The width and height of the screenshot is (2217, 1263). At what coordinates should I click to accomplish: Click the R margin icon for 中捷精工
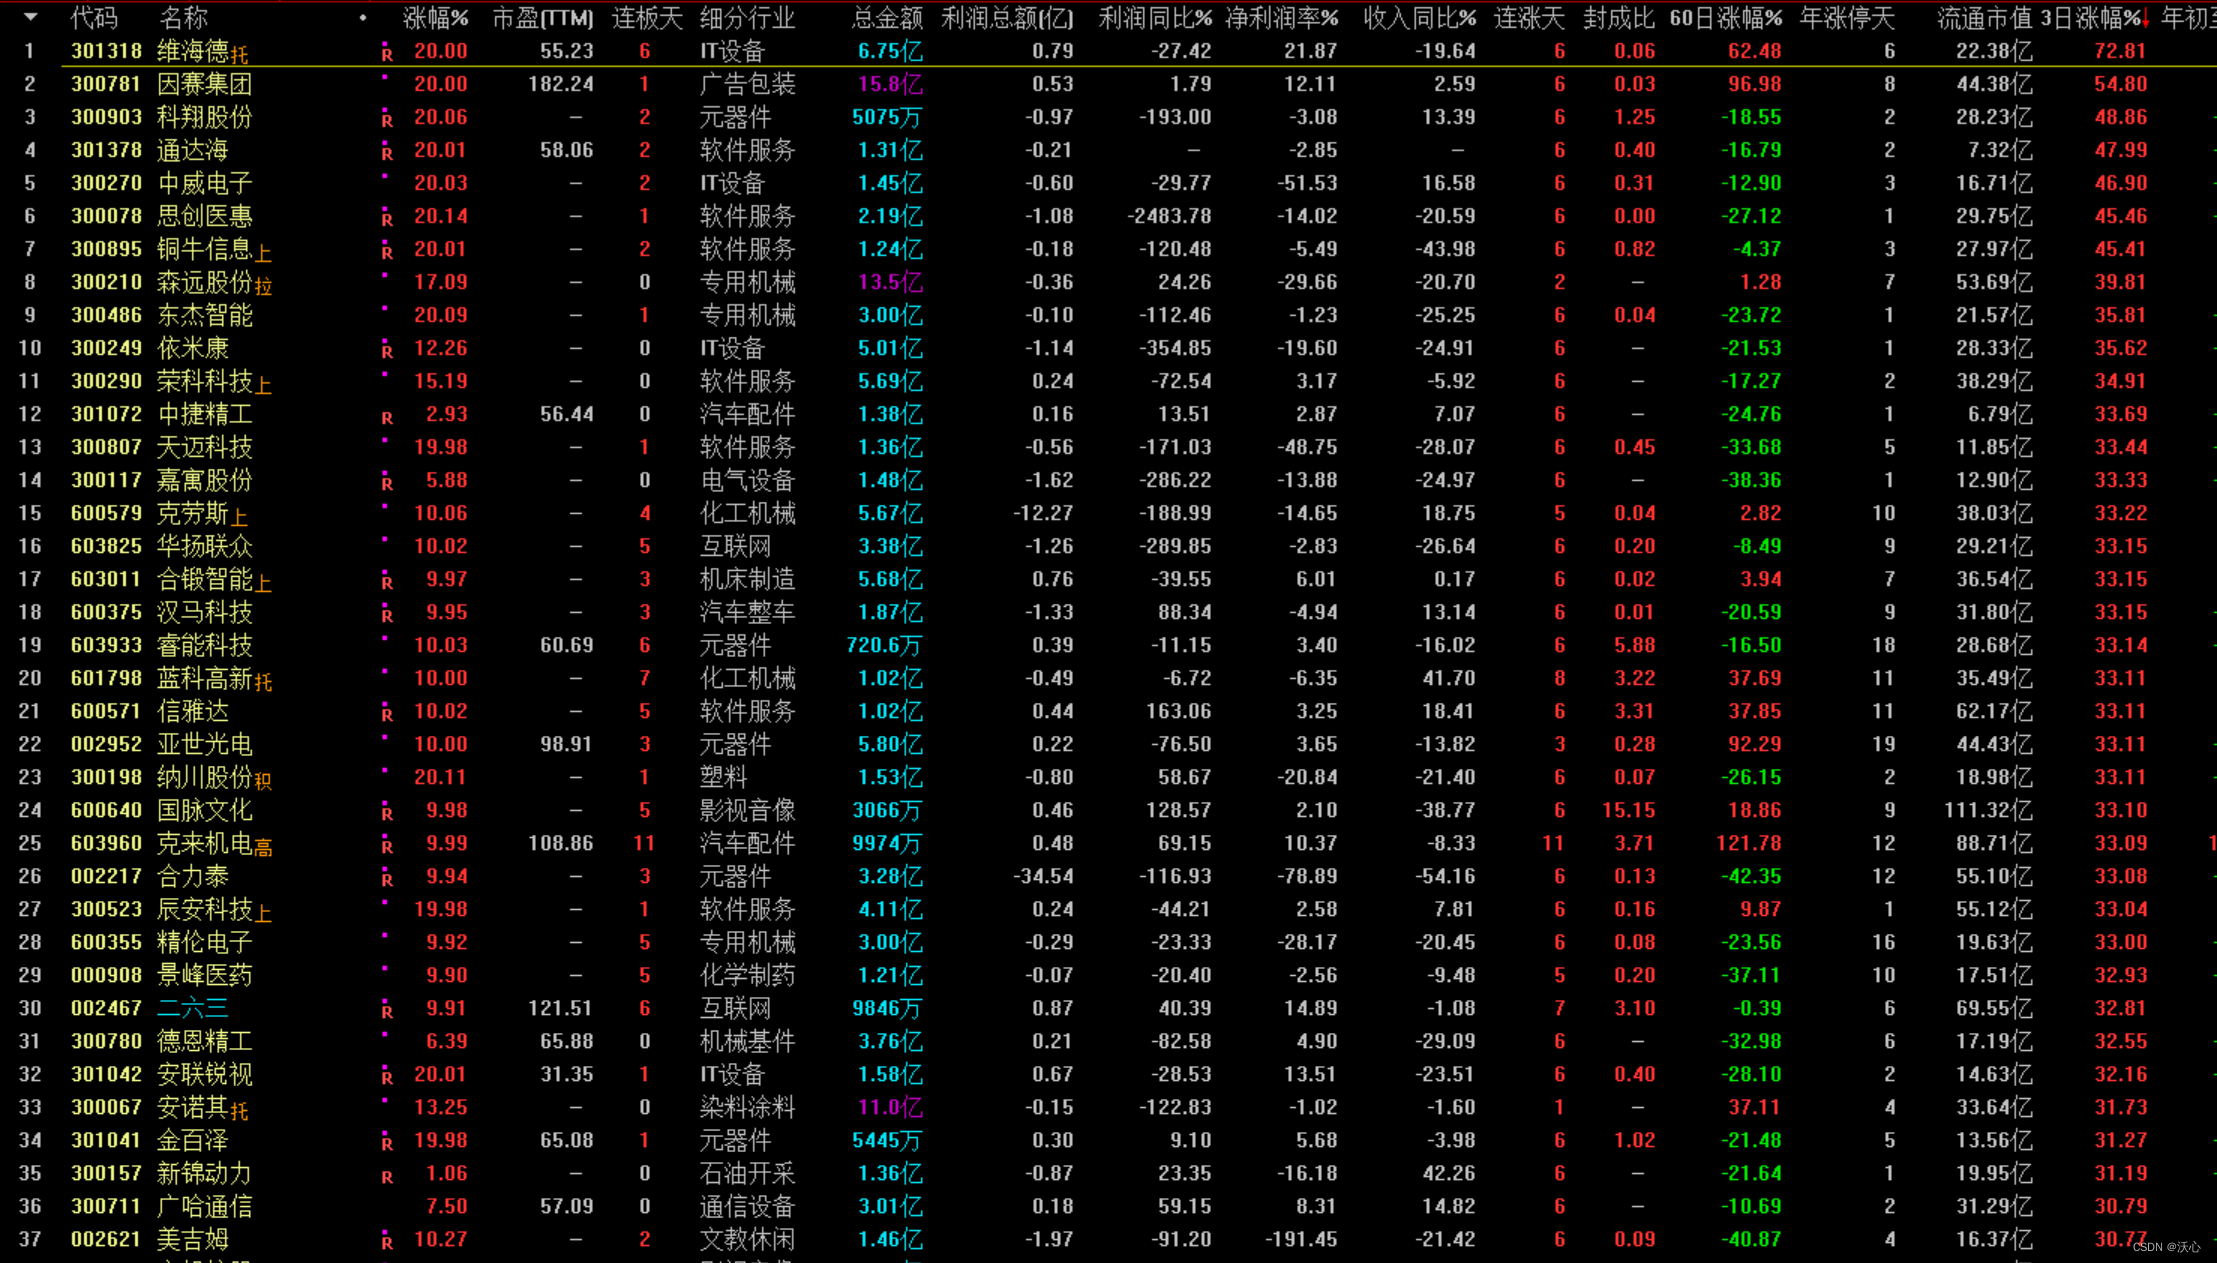click(387, 417)
